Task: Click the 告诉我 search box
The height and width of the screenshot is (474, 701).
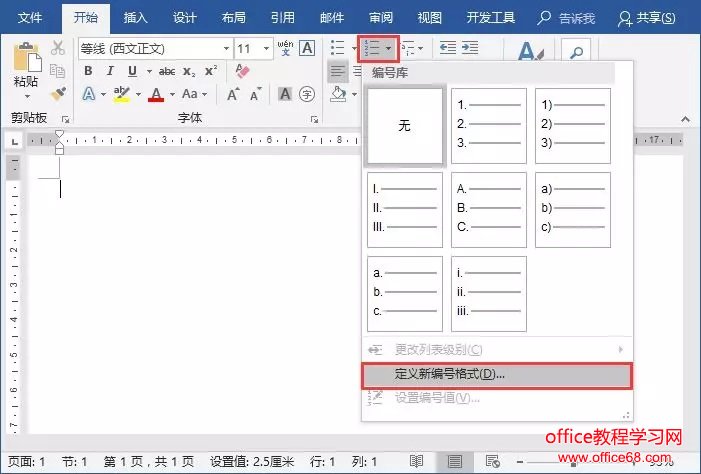Action: click(x=566, y=18)
